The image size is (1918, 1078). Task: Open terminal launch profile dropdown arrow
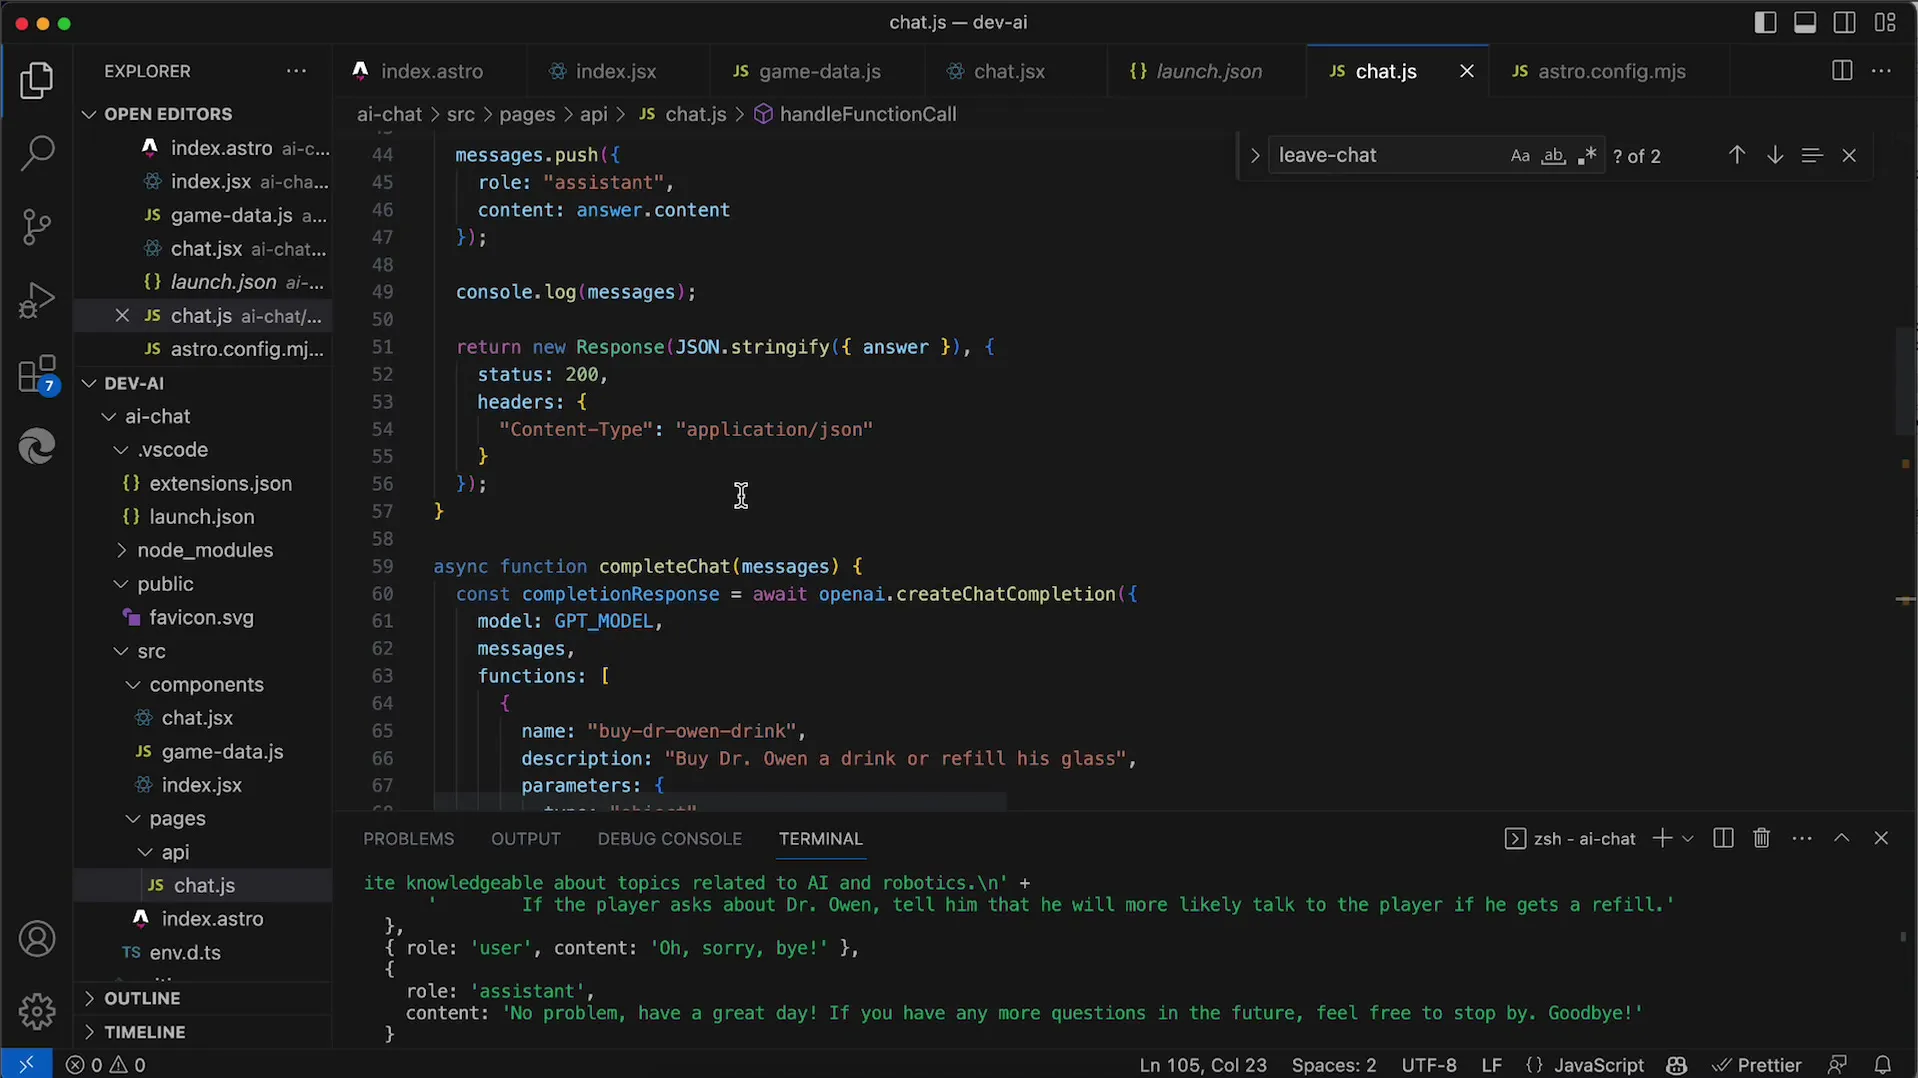1688,838
